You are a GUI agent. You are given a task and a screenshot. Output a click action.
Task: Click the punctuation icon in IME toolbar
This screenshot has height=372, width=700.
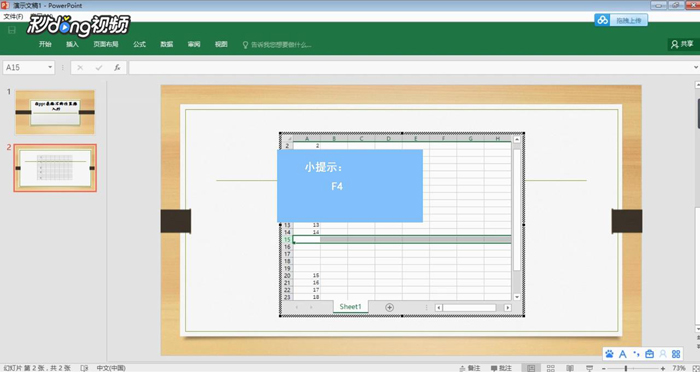(x=636, y=354)
